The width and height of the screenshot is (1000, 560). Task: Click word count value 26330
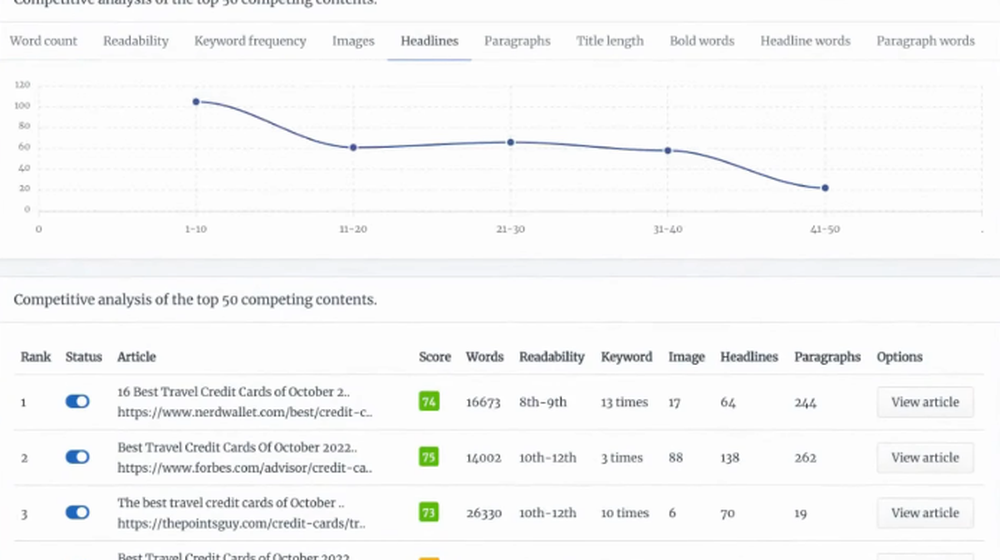[x=484, y=513]
